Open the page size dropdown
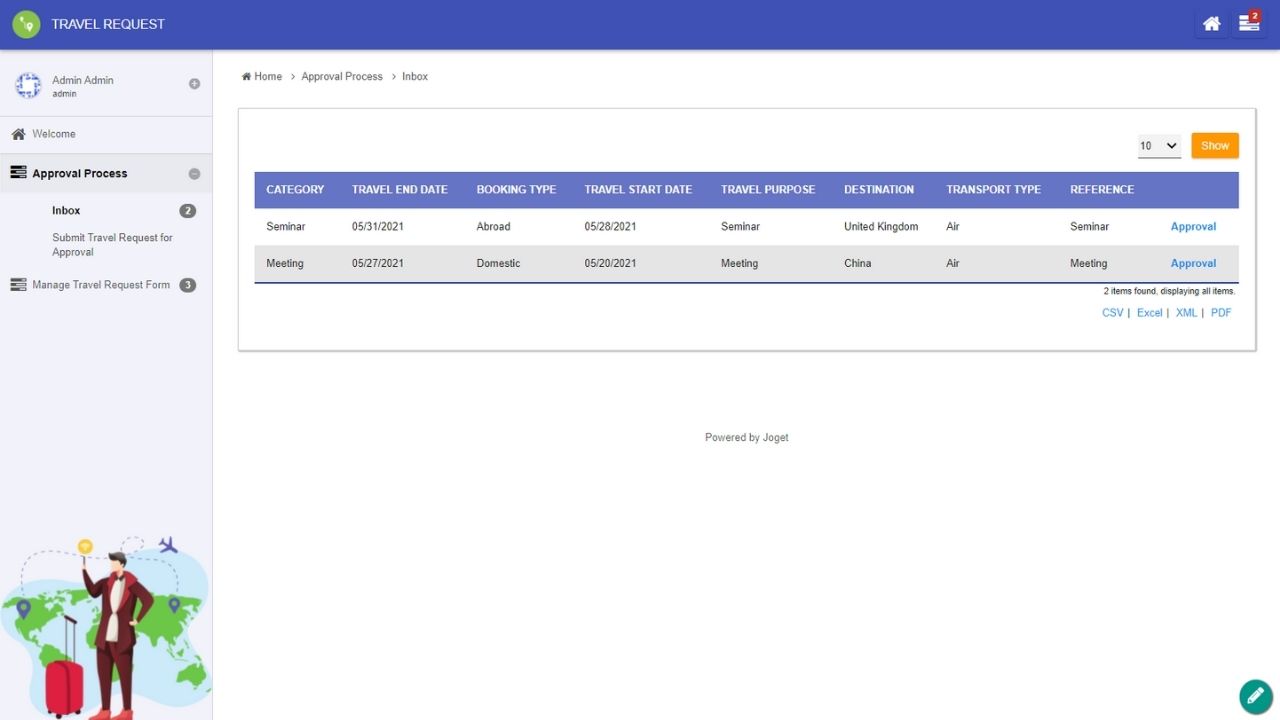This screenshot has height=720, width=1280. point(1159,146)
